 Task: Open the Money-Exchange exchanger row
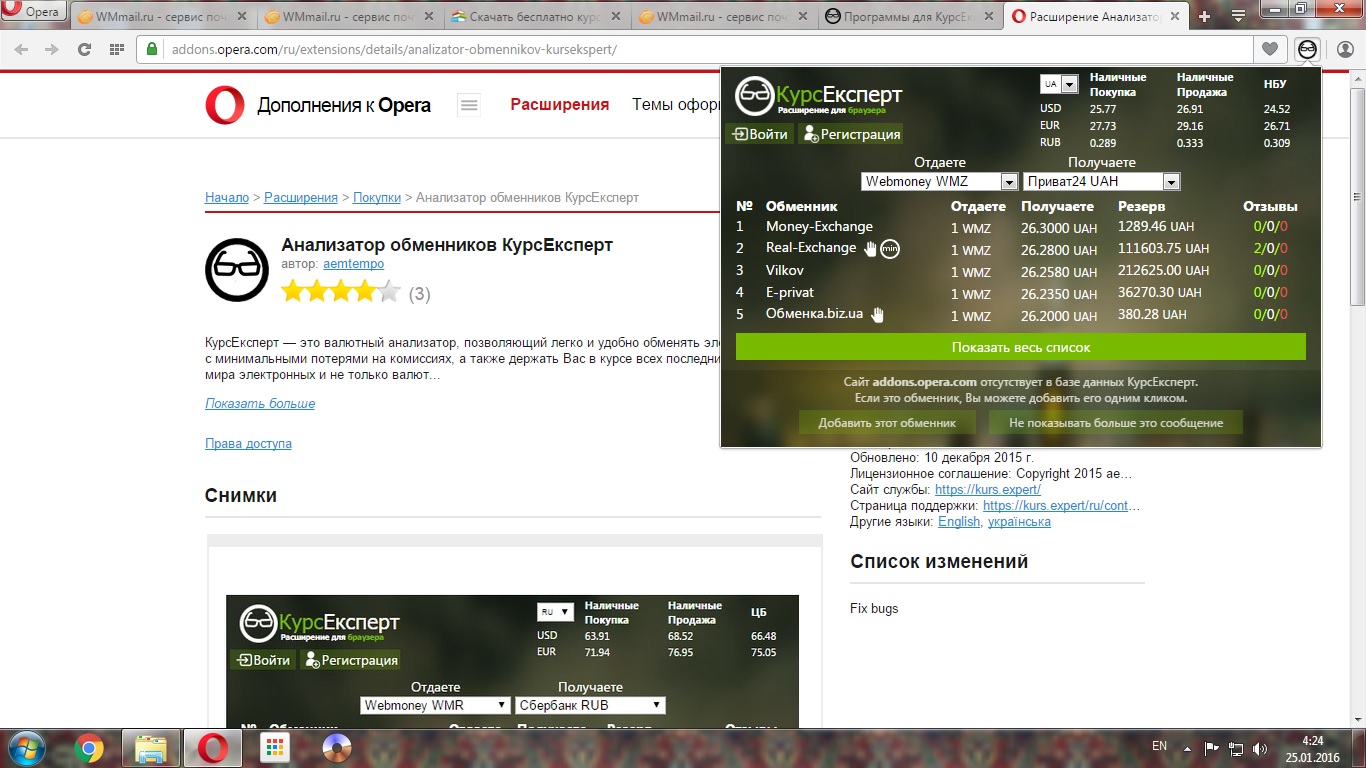(1021, 227)
